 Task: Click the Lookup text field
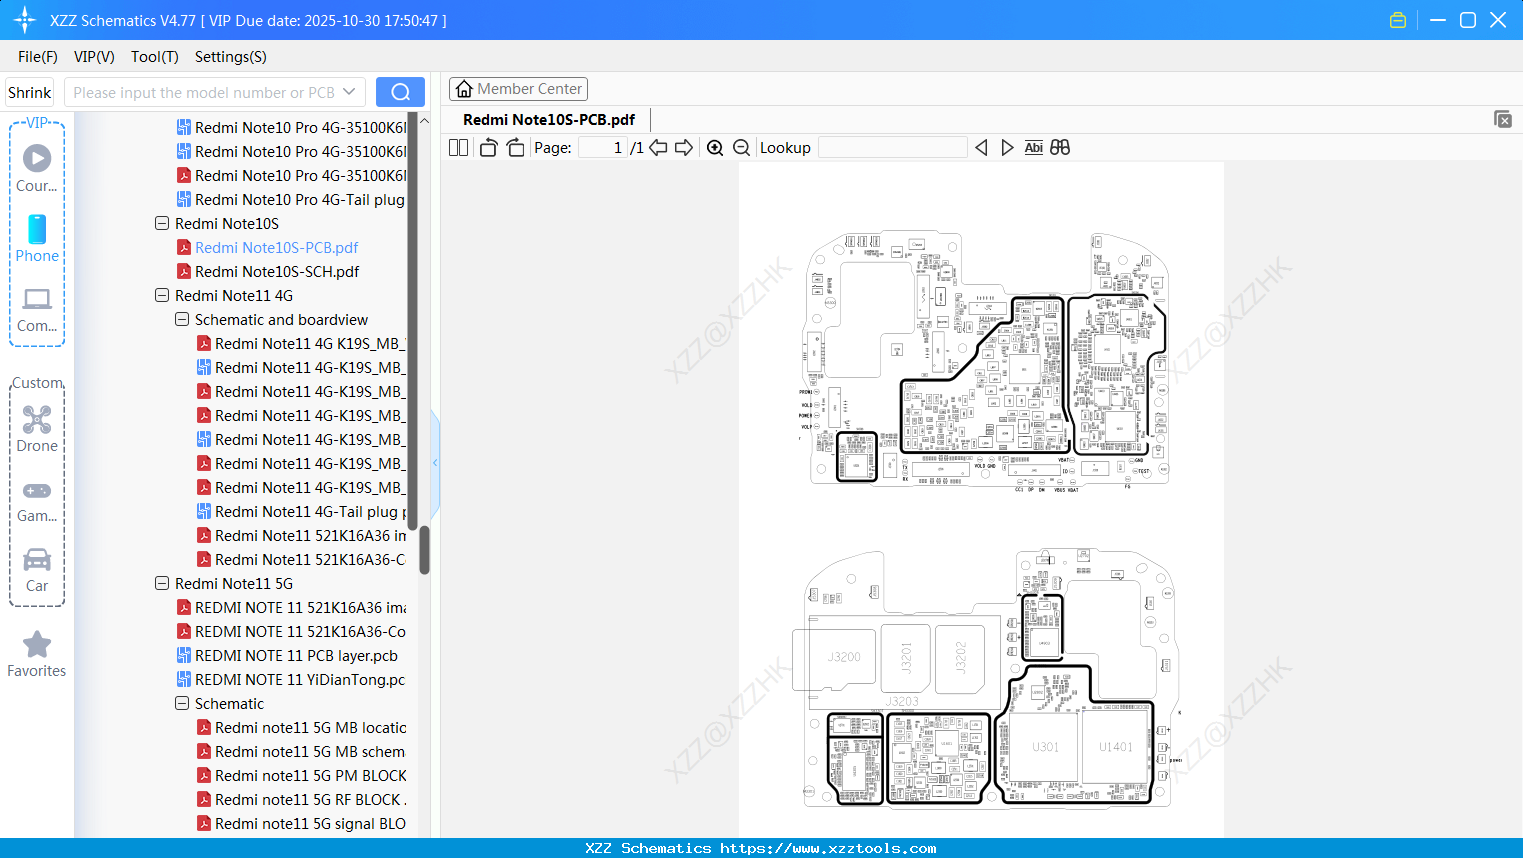[x=893, y=148]
